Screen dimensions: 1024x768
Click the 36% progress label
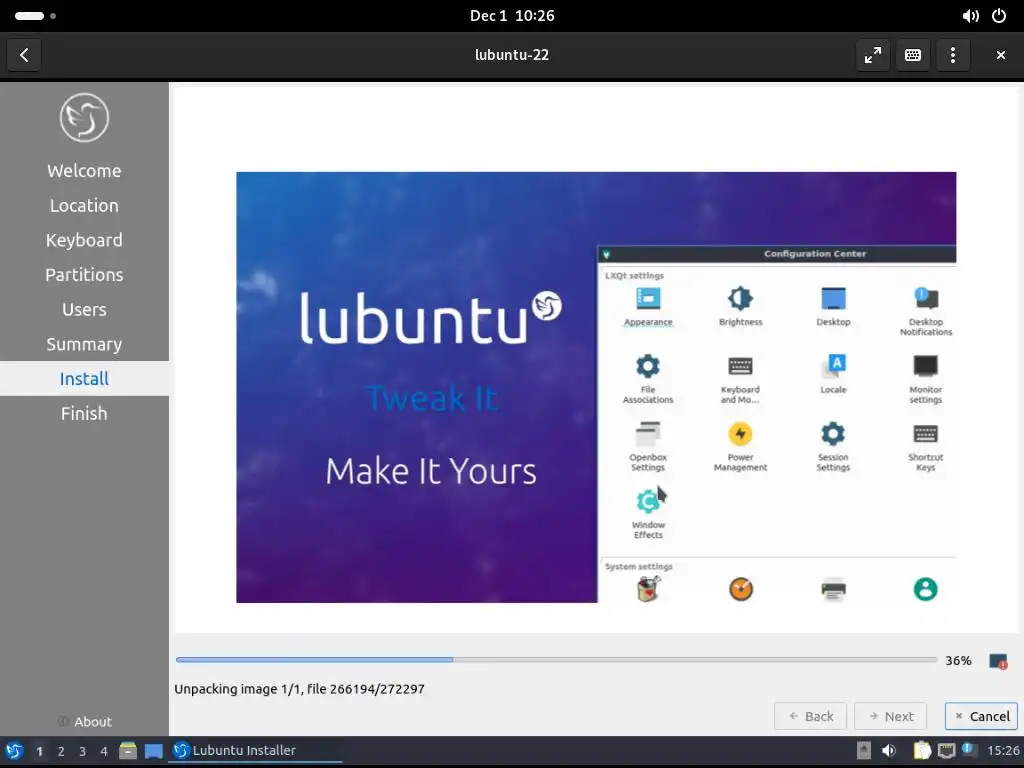click(x=958, y=660)
